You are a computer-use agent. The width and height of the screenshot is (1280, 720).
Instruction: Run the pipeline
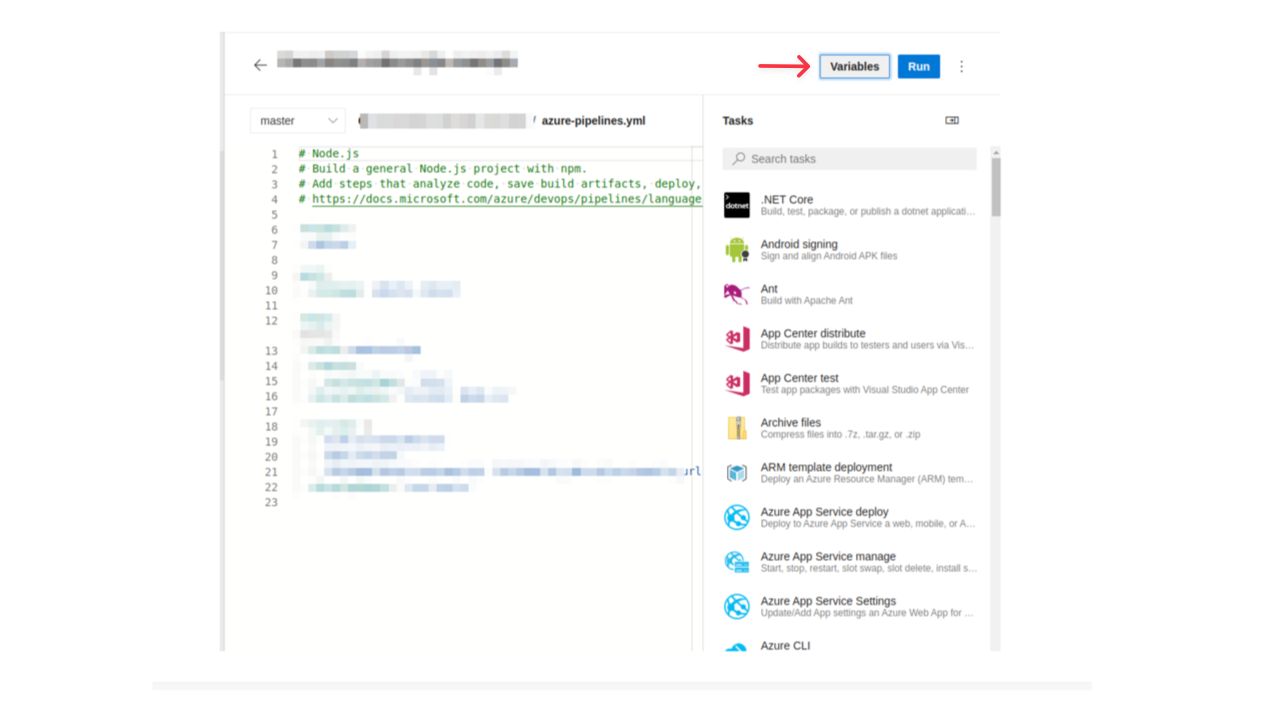tap(918, 66)
